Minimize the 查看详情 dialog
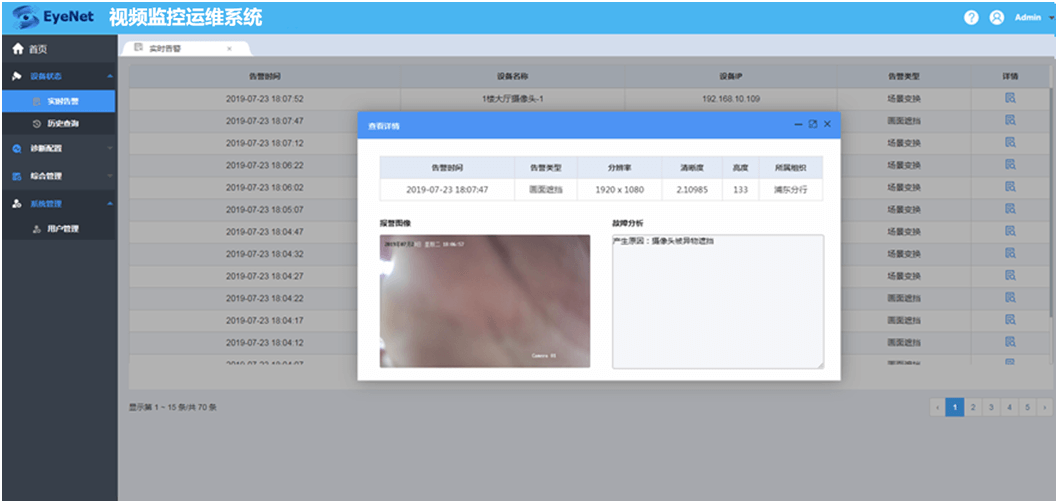The image size is (1058, 503). click(798, 124)
